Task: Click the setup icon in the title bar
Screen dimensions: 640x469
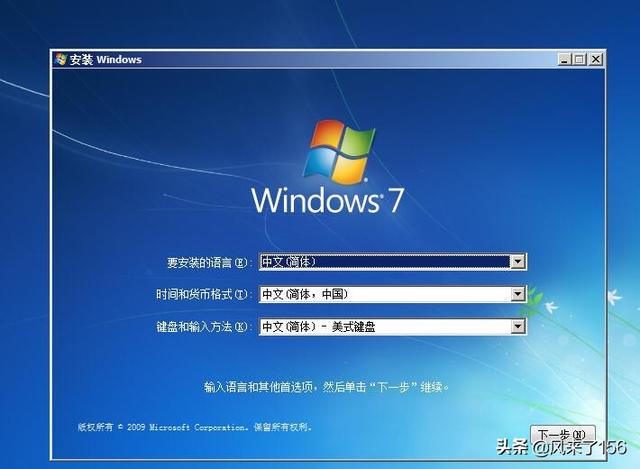Action: (59, 60)
